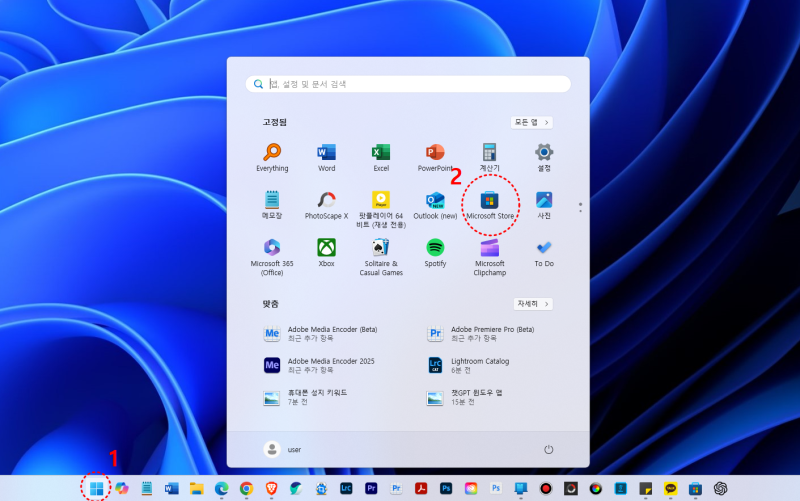Screen dimensions: 800x501
Task: Open the Xbox app
Action: pos(327,253)
